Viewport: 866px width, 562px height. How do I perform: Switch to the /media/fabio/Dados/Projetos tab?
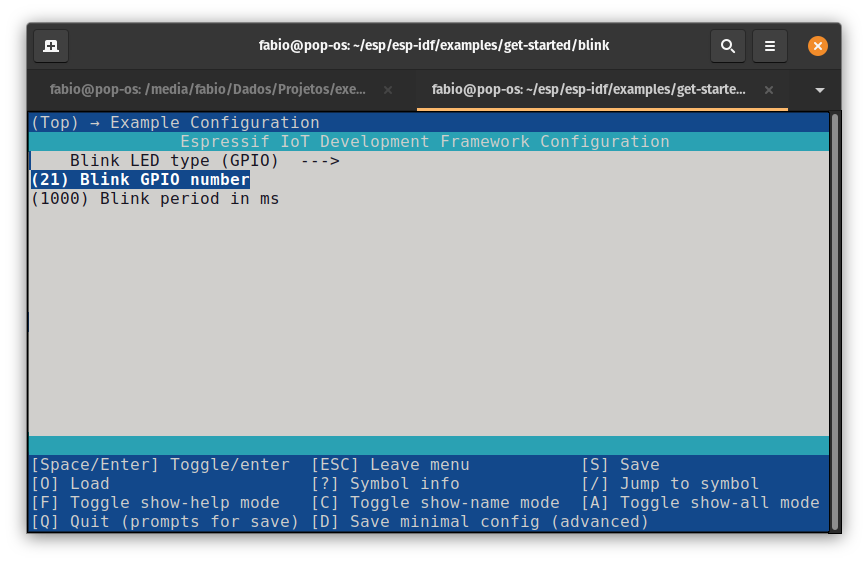pyautogui.click(x=207, y=89)
